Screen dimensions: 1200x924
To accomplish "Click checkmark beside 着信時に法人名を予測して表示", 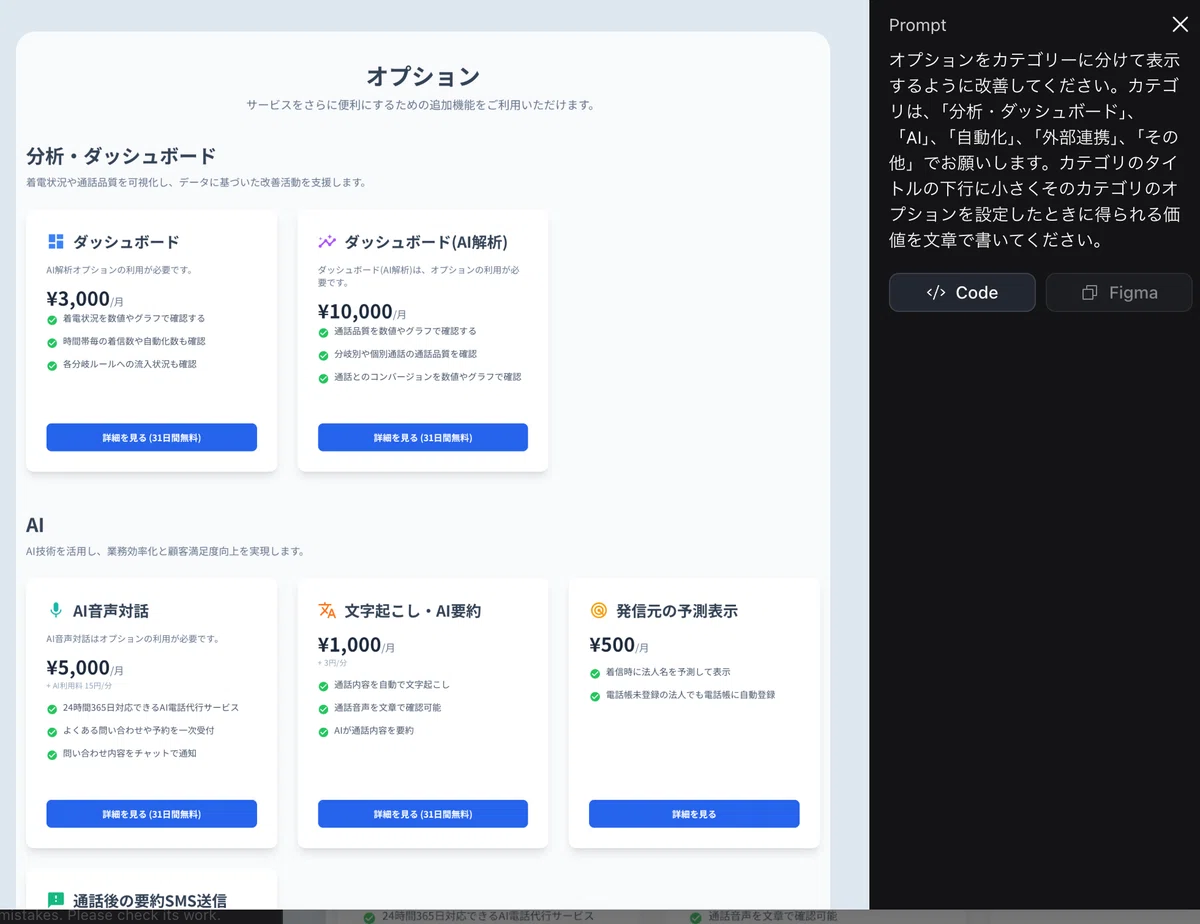I will [595, 673].
